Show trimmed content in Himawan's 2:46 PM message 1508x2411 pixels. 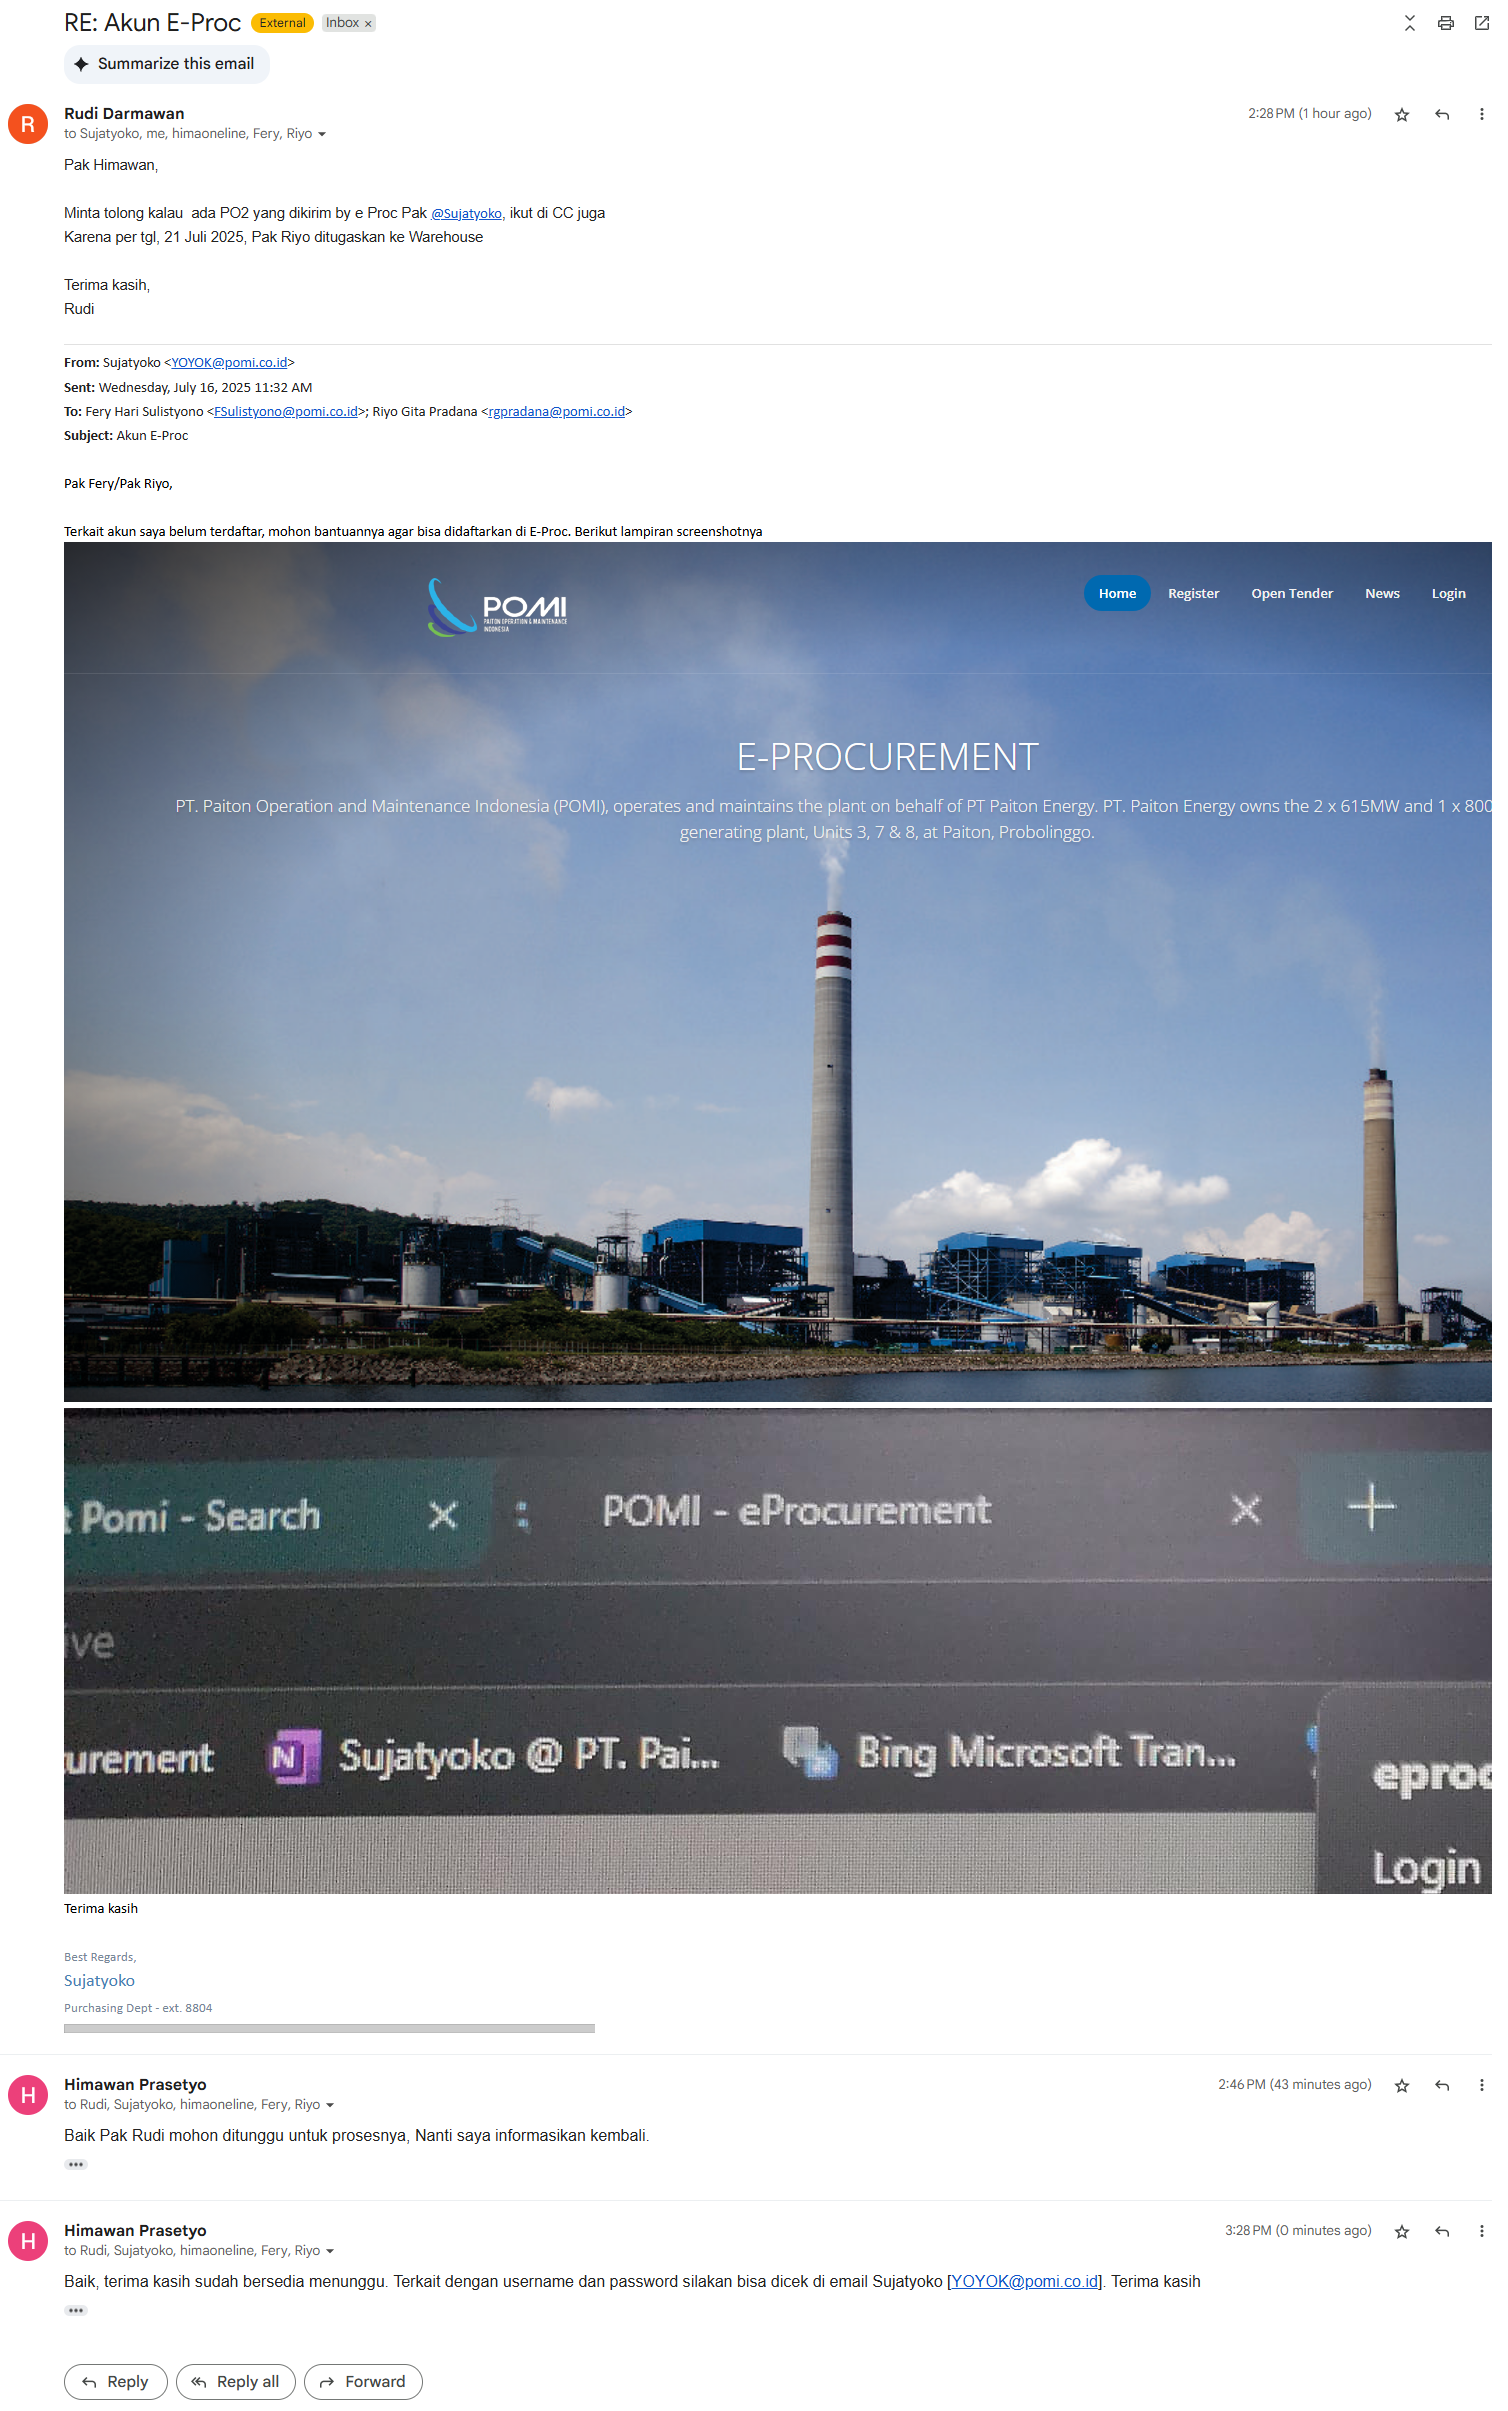pos(76,2165)
